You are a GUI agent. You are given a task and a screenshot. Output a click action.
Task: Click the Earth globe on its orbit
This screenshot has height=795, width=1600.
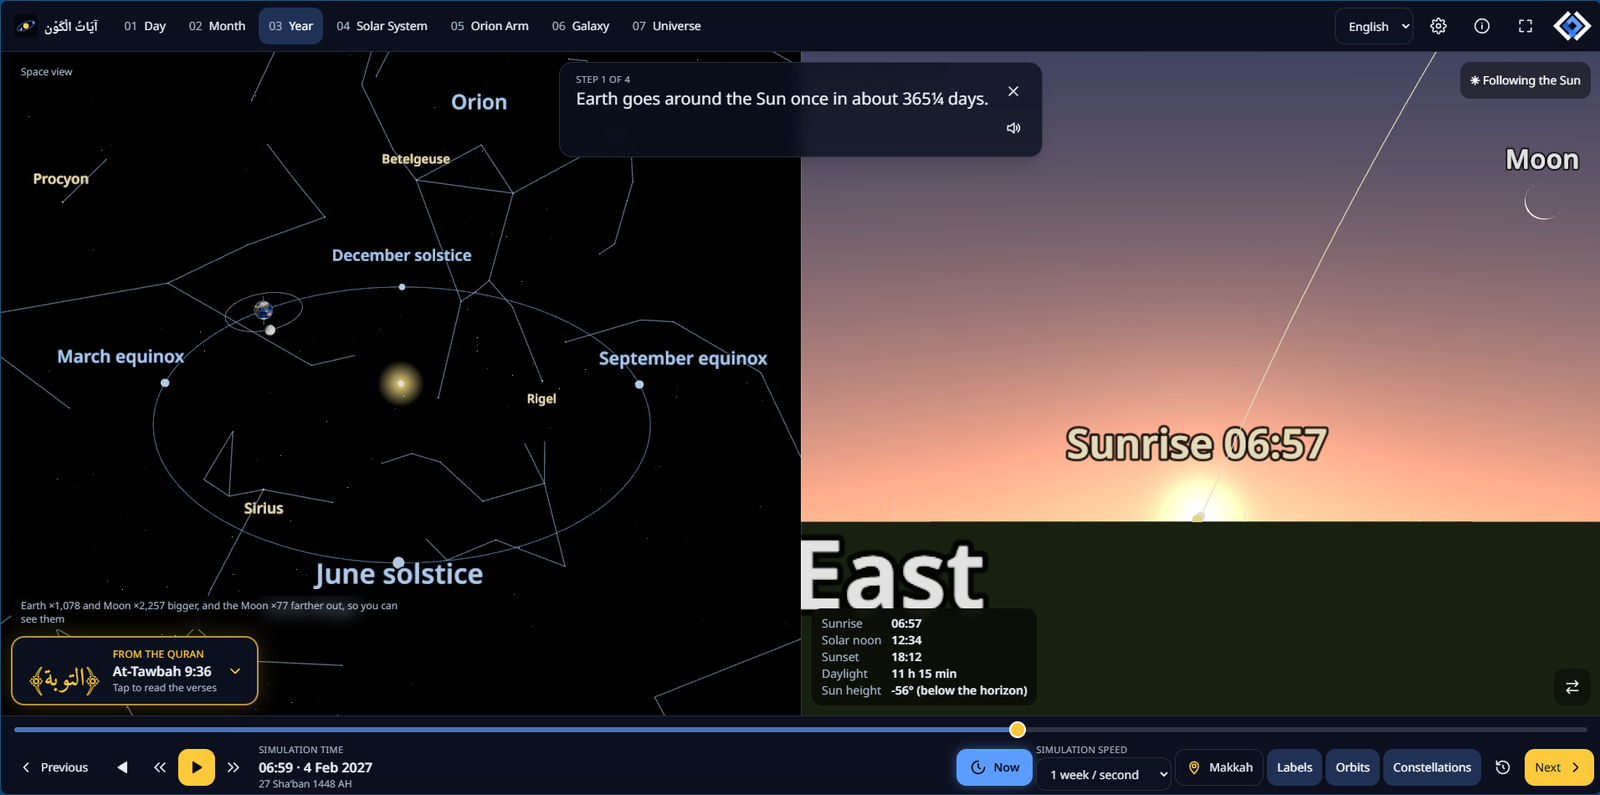tap(264, 310)
